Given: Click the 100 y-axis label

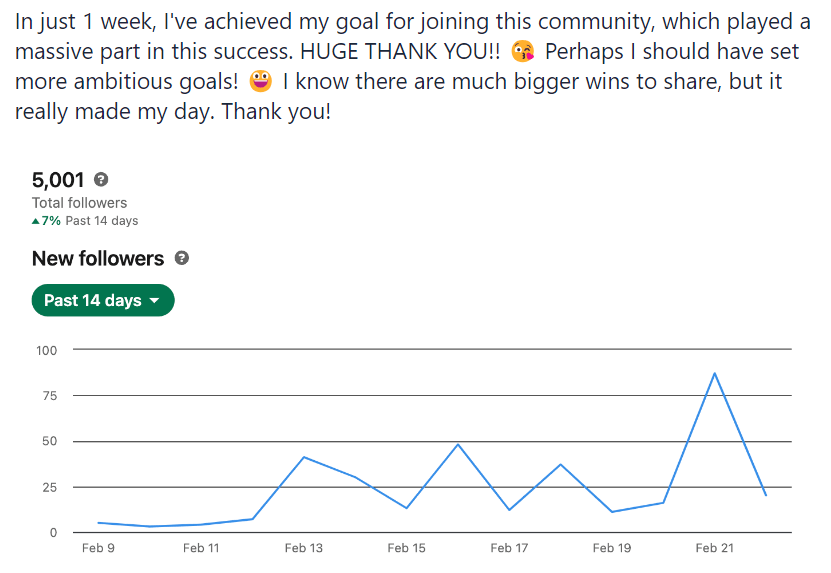Looking at the screenshot, I should [x=48, y=350].
